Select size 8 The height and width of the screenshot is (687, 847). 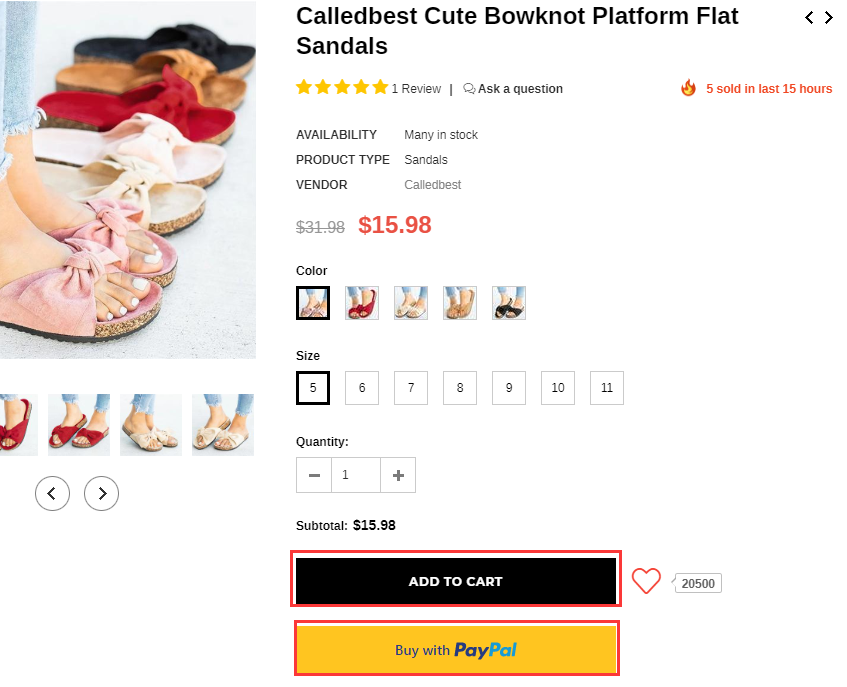pos(460,388)
